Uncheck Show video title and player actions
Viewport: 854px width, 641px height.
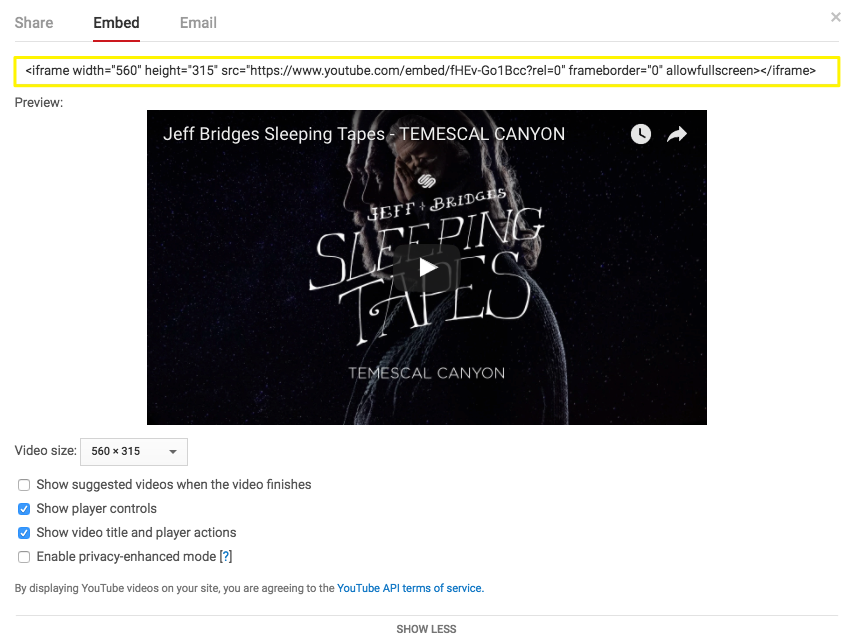[x=24, y=533]
